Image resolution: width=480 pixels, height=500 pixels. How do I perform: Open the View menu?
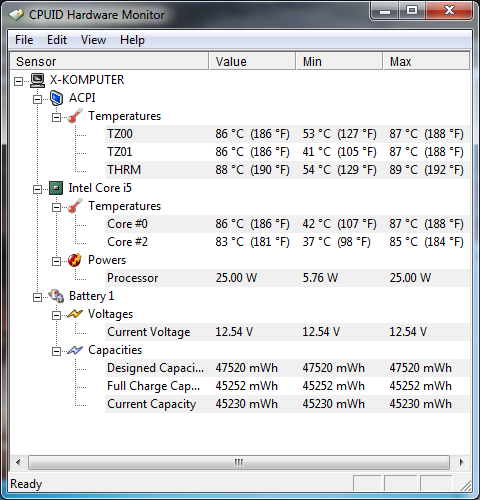[93, 40]
